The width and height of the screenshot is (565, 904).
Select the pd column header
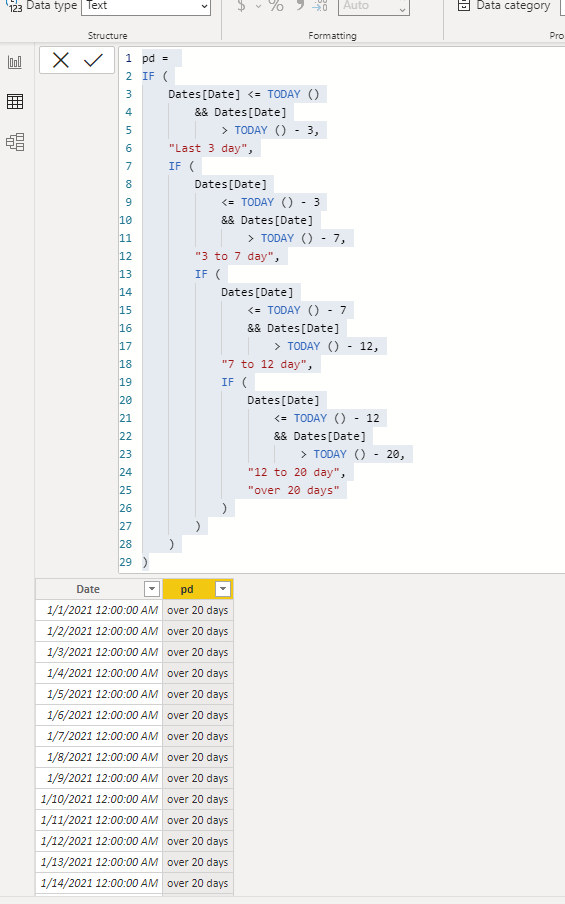(x=187, y=589)
